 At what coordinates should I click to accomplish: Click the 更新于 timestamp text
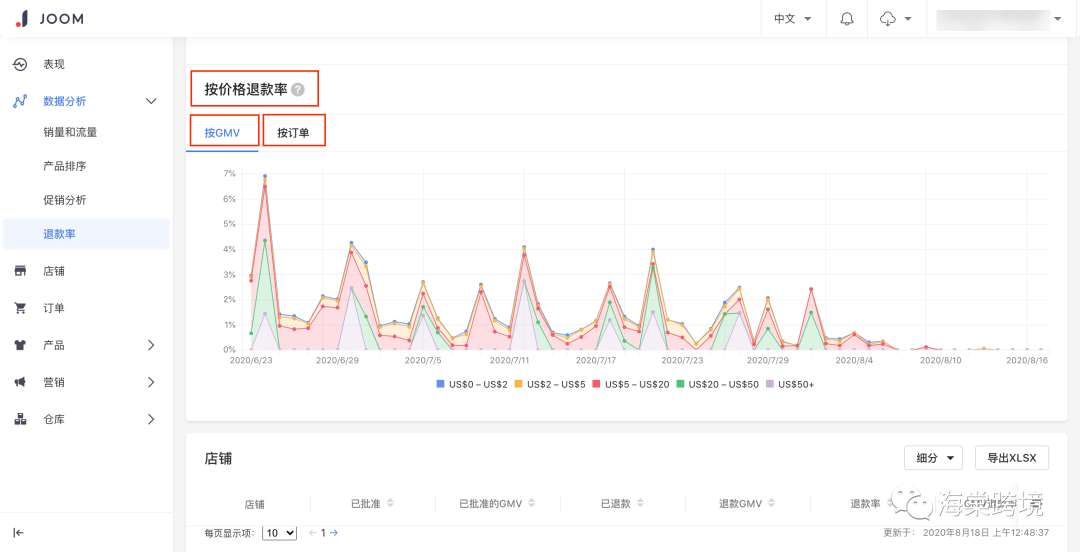point(966,533)
